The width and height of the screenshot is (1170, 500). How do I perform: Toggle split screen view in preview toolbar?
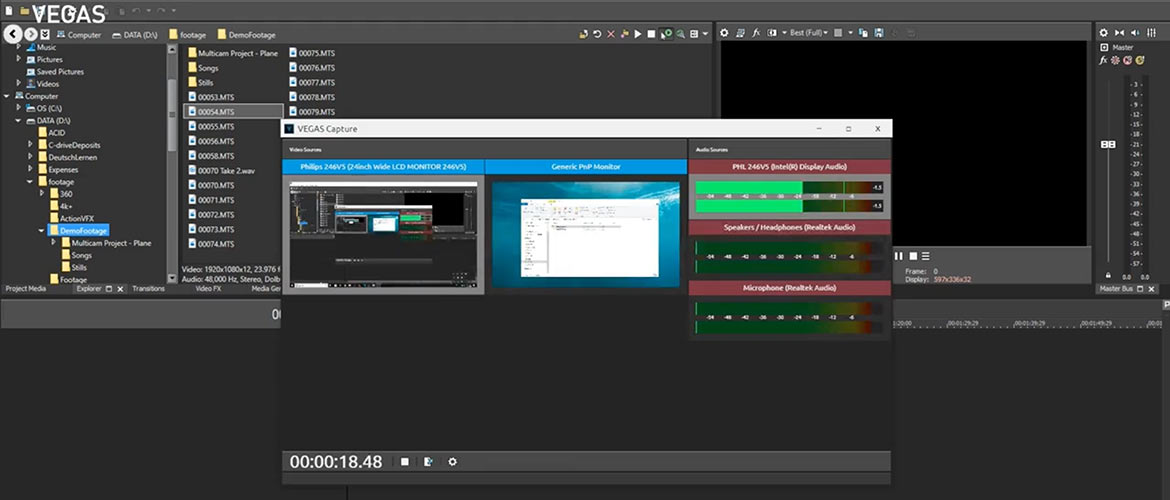(772, 33)
